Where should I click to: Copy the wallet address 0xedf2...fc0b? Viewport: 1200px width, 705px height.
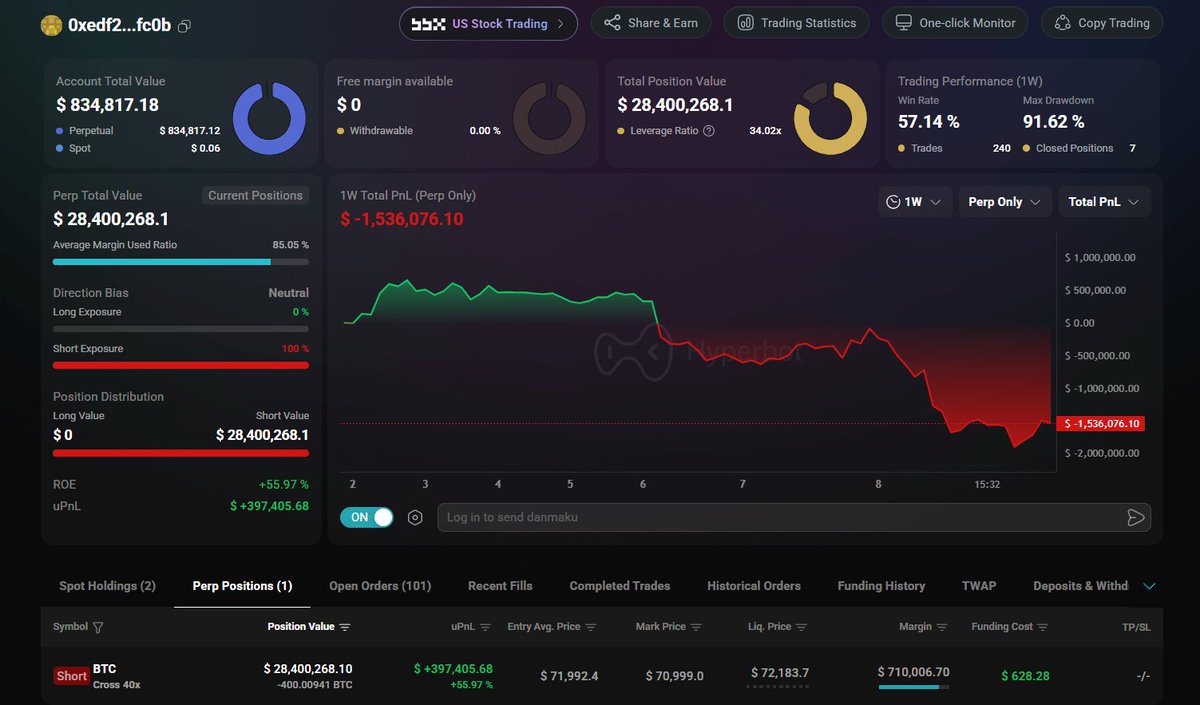point(184,26)
